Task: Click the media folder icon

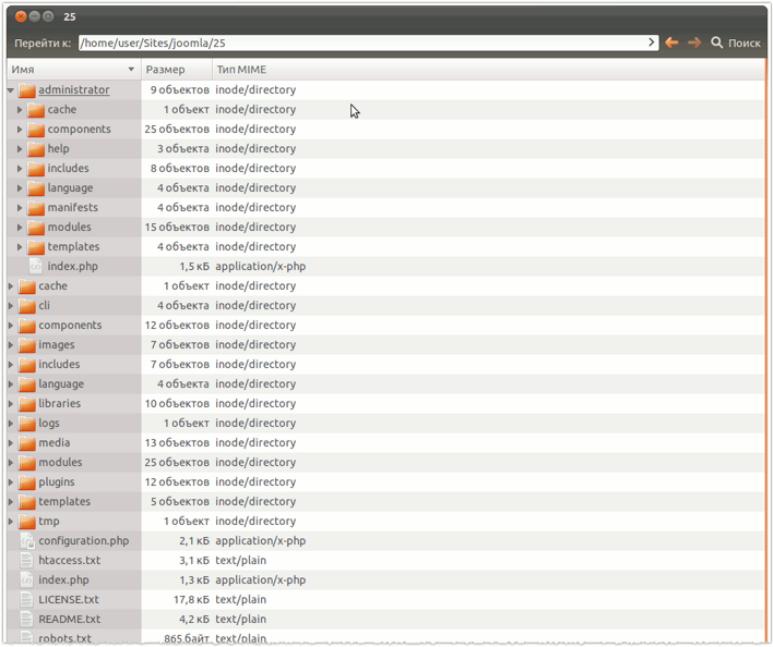Action: (x=27, y=443)
